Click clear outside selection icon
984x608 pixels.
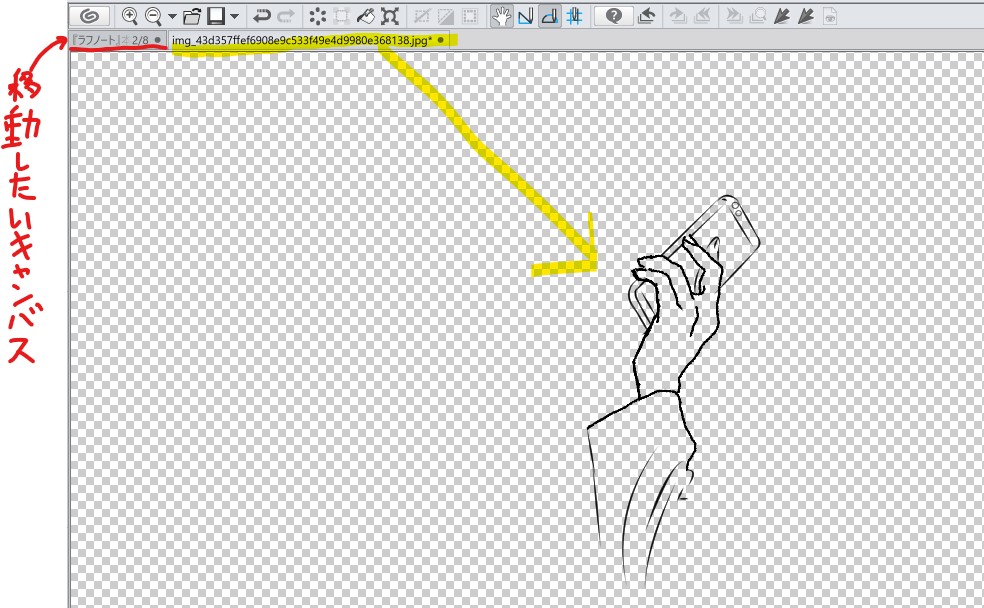pyautogui.click(x=342, y=16)
